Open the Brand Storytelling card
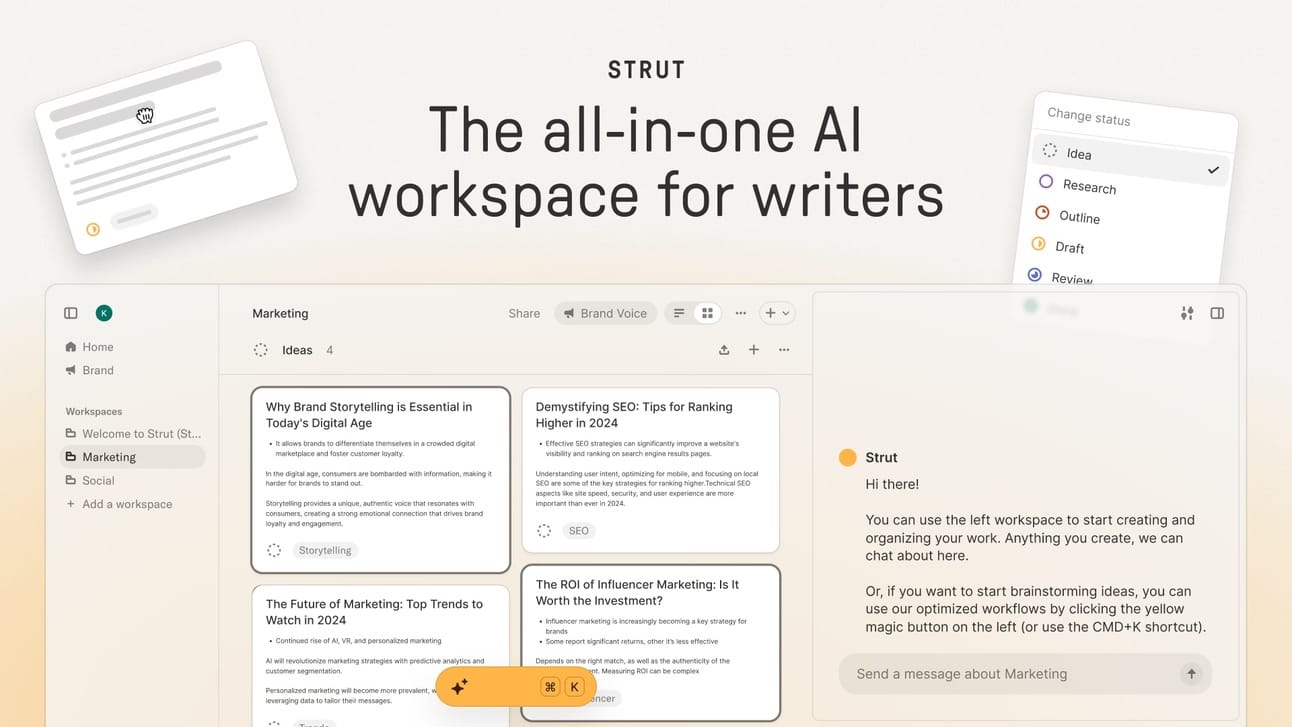Screen dimensions: 1292x727 click(x=380, y=480)
